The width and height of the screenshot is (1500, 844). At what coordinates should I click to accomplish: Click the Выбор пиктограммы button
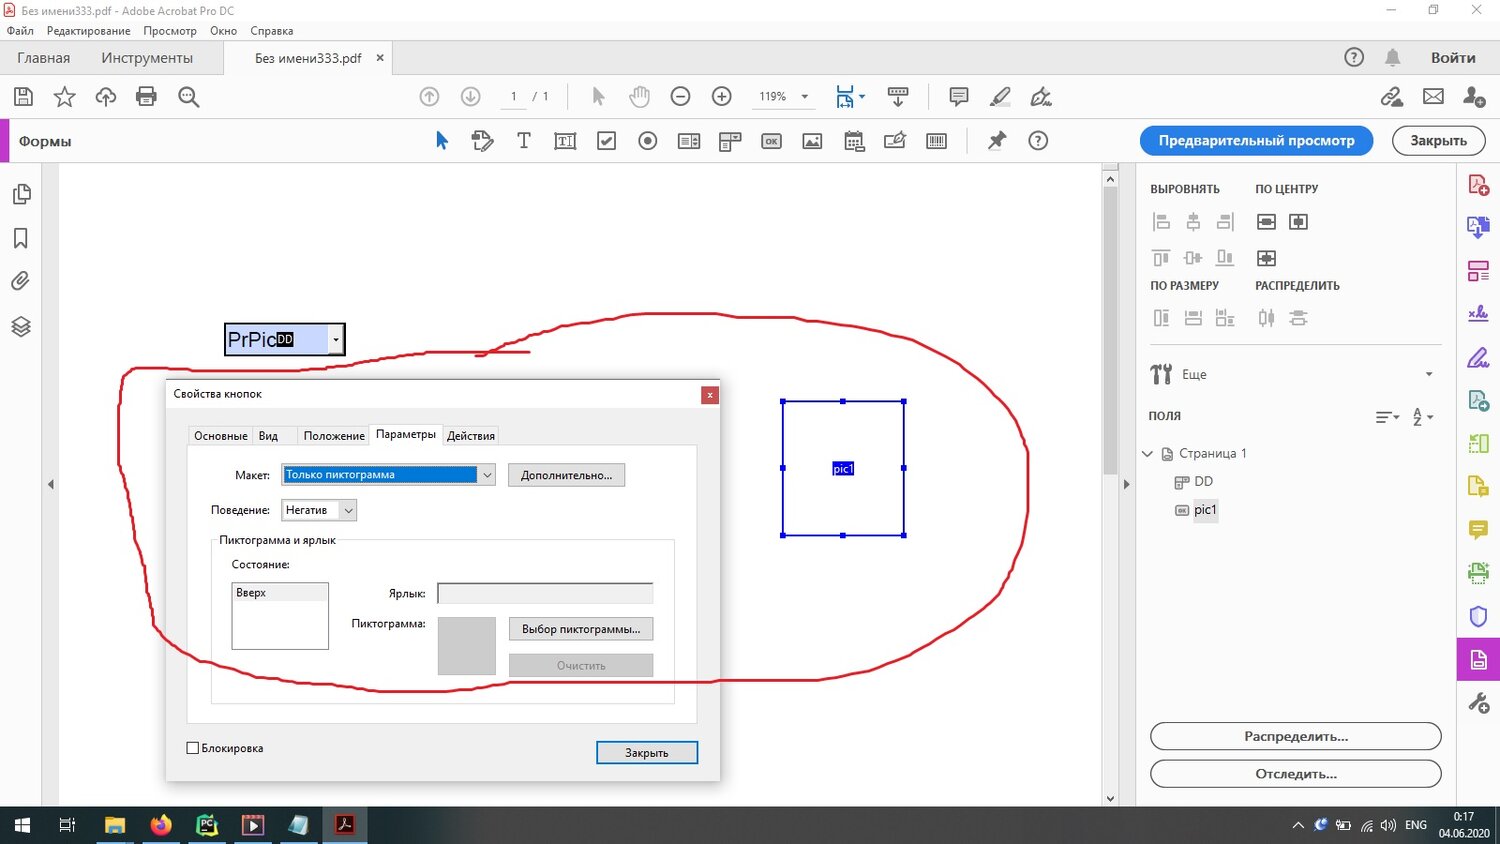(x=580, y=629)
